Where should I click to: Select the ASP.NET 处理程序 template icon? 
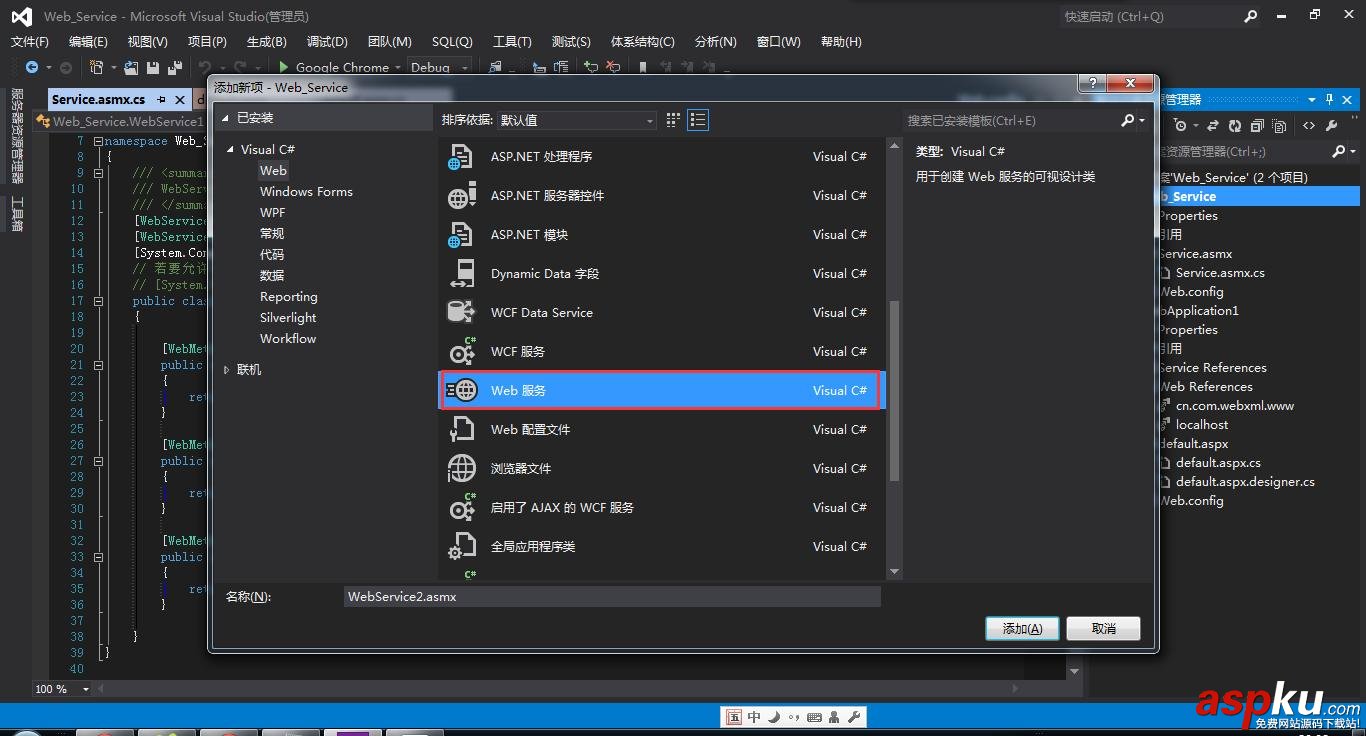coord(461,156)
